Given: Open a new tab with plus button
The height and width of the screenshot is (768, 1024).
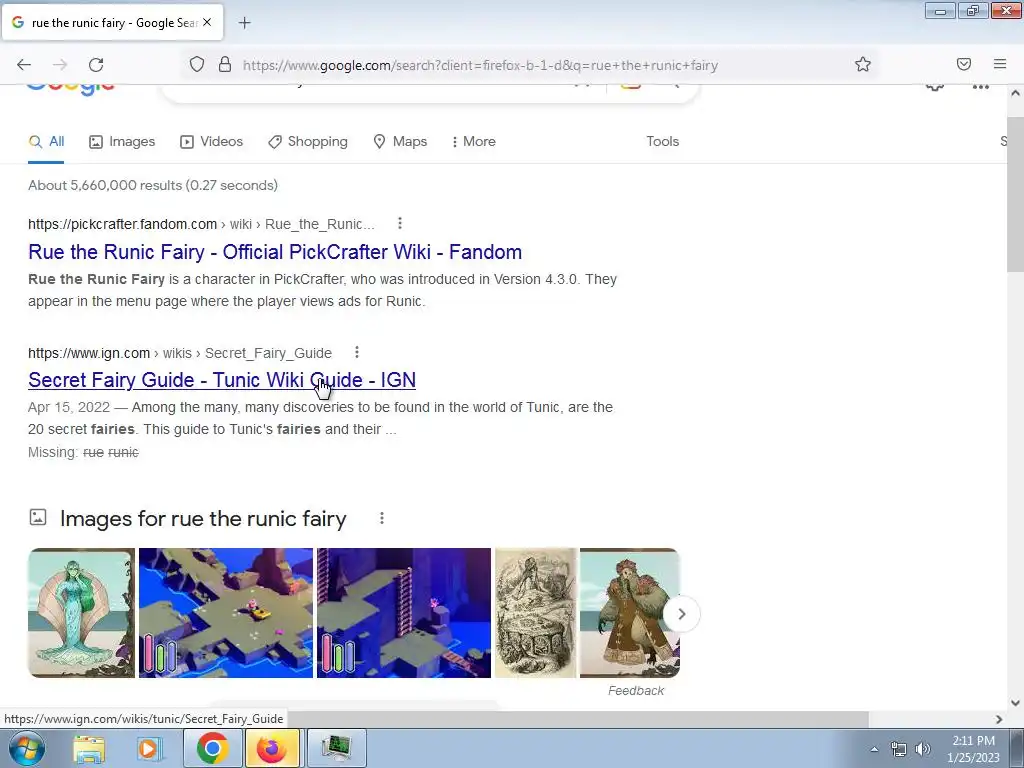Looking at the screenshot, I should [244, 23].
